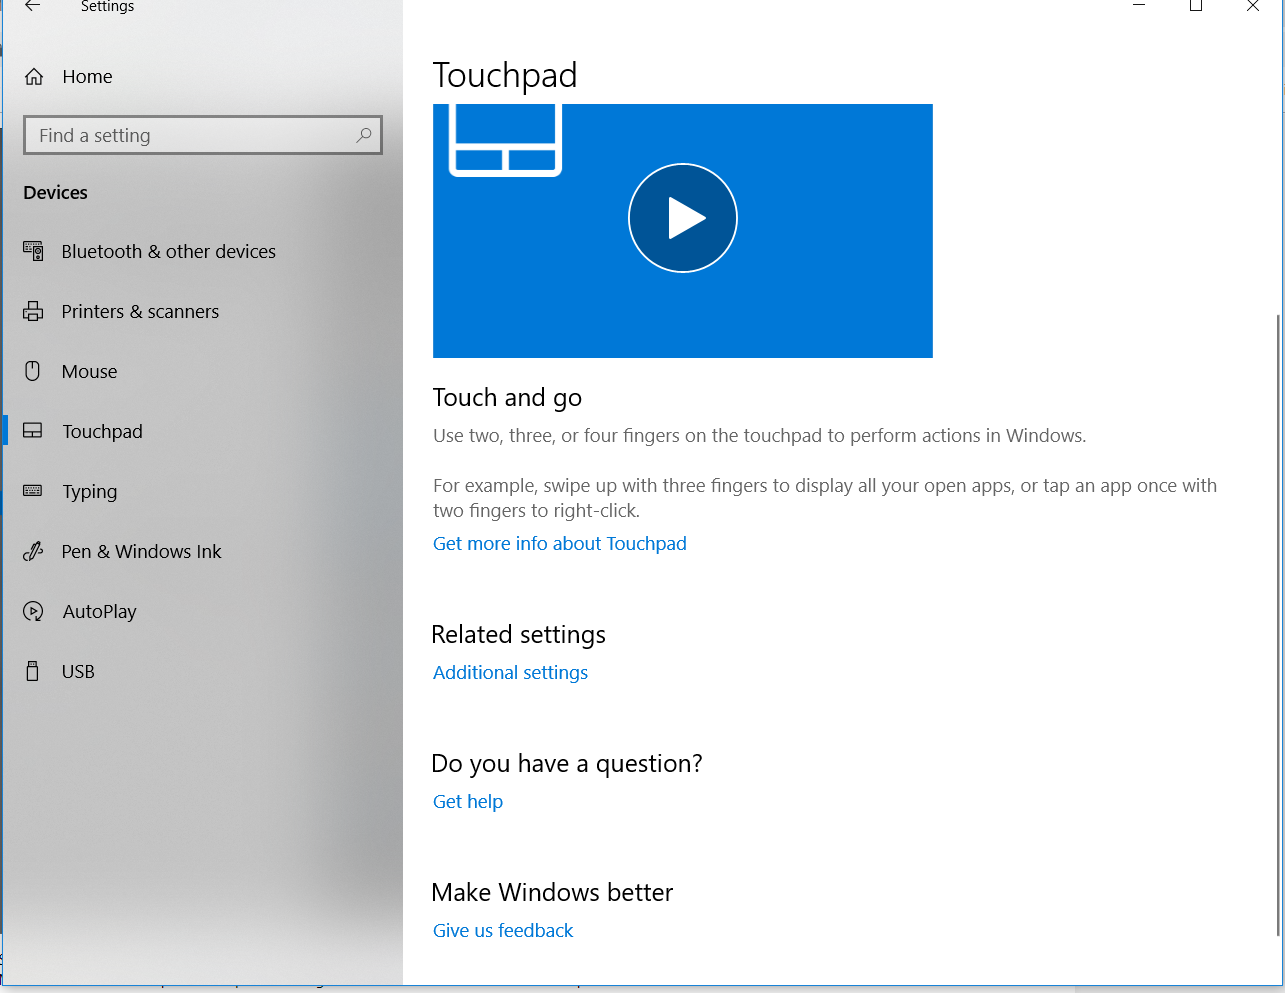
Task: Maximize the Settings window
Action: pyautogui.click(x=1195, y=6)
